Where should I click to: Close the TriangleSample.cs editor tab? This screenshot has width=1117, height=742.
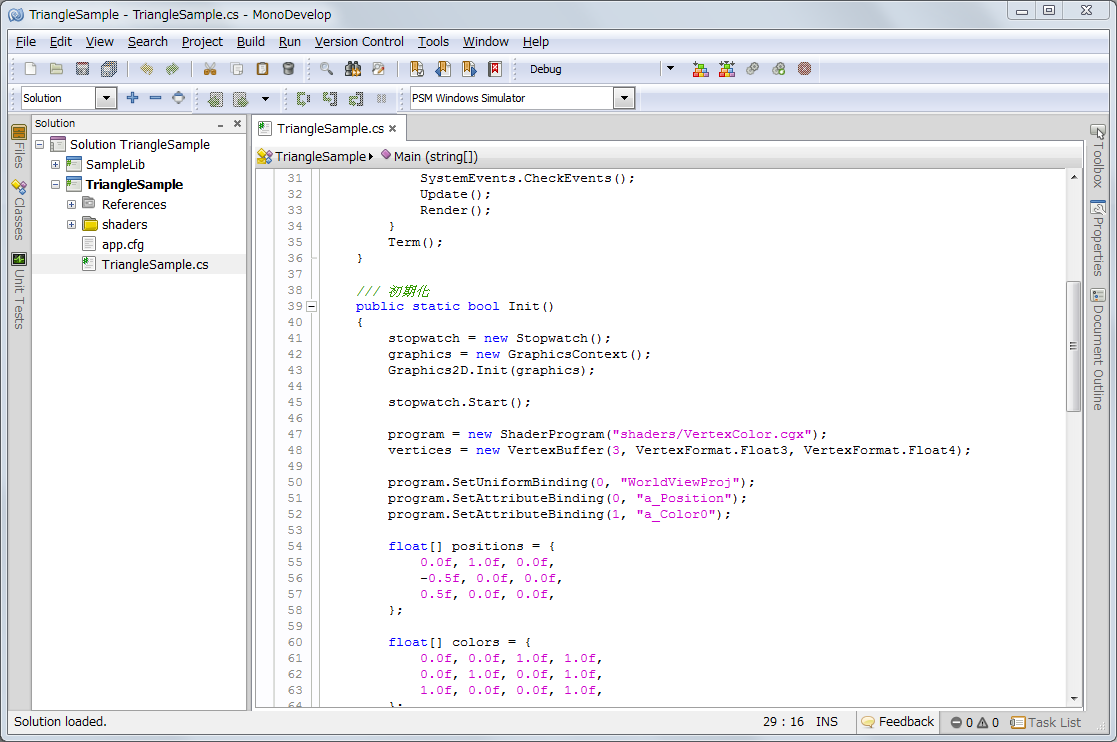(393, 128)
